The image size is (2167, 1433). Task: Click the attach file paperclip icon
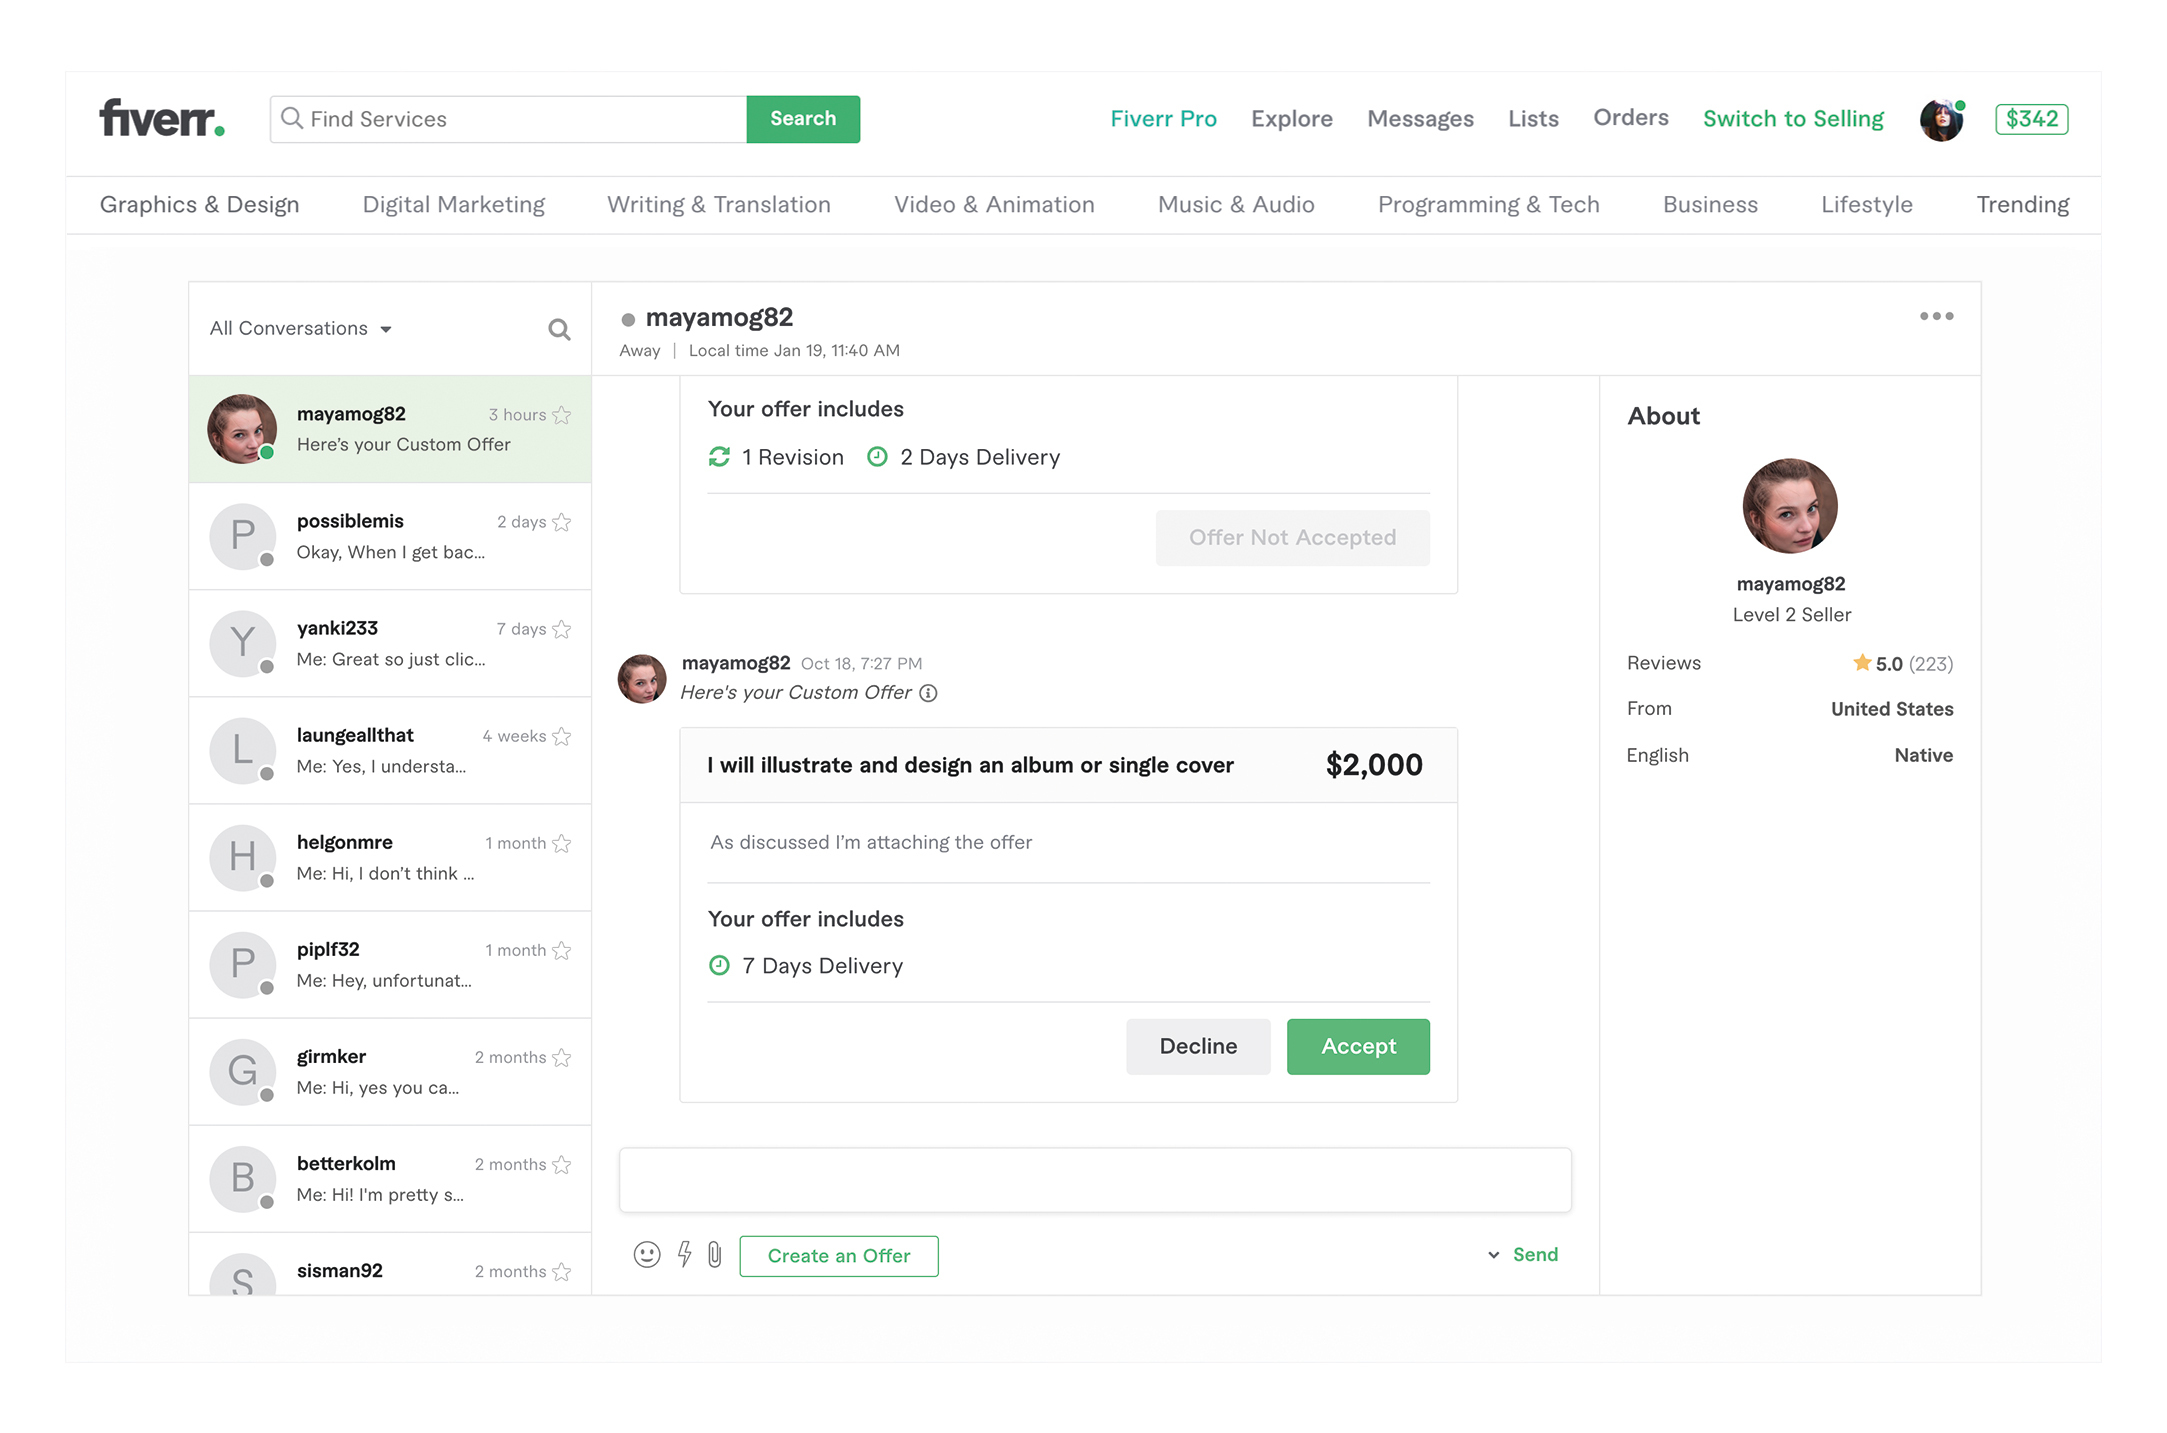(715, 1255)
